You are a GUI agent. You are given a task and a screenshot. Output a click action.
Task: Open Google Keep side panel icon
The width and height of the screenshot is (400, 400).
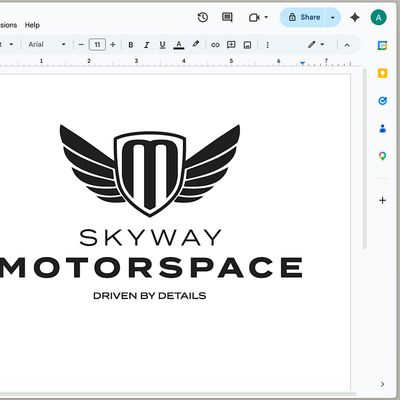pos(382,73)
